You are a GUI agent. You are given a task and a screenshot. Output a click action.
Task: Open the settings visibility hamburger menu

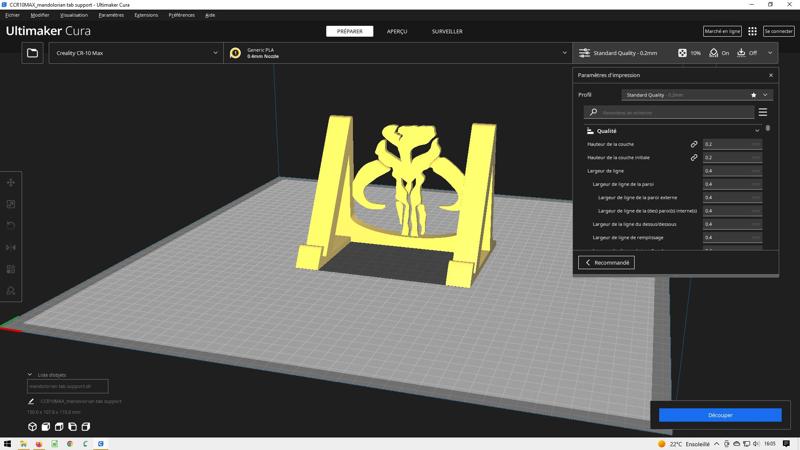tap(763, 112)
